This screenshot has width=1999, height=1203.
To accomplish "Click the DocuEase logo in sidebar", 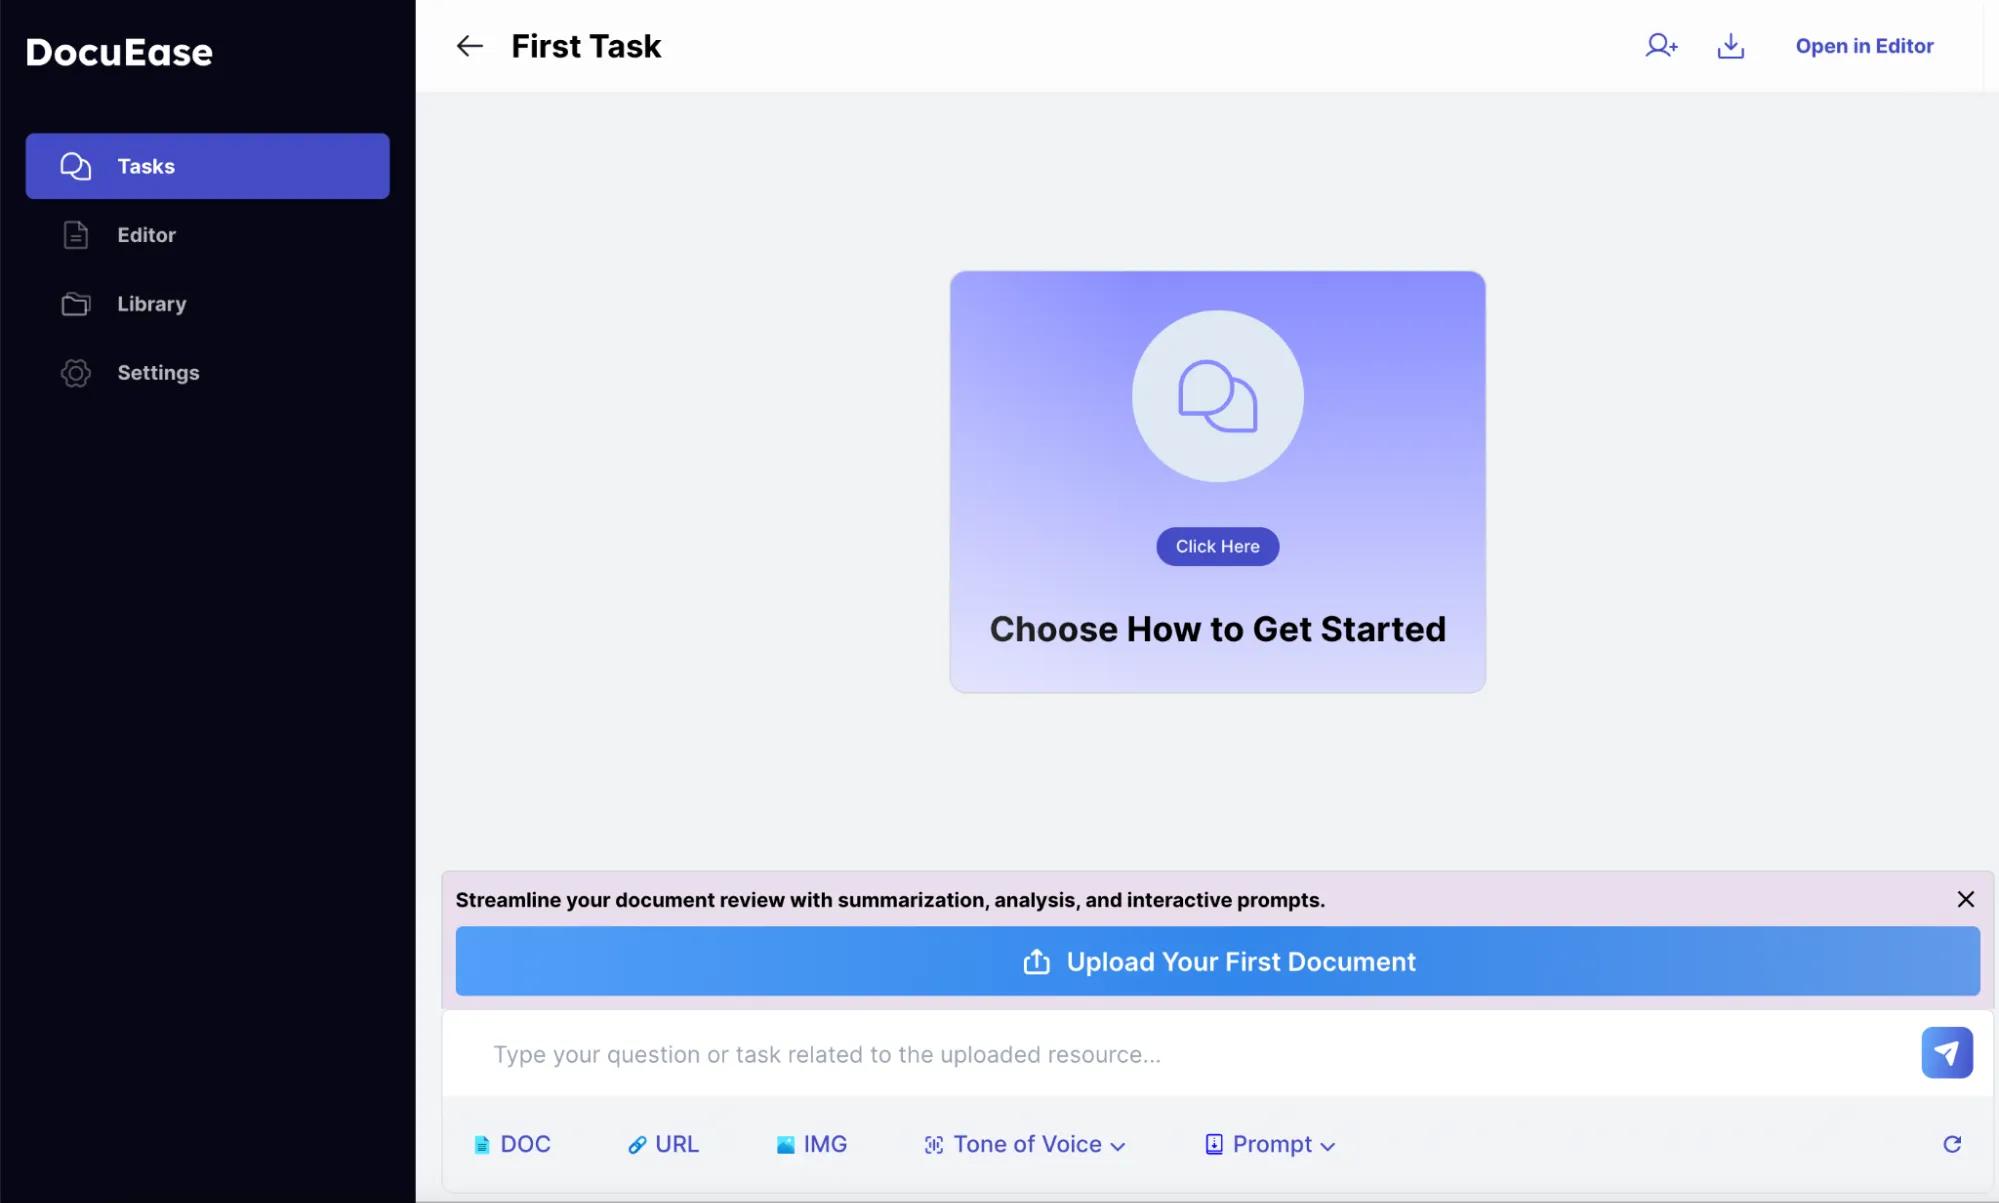I will click(120, 50).
